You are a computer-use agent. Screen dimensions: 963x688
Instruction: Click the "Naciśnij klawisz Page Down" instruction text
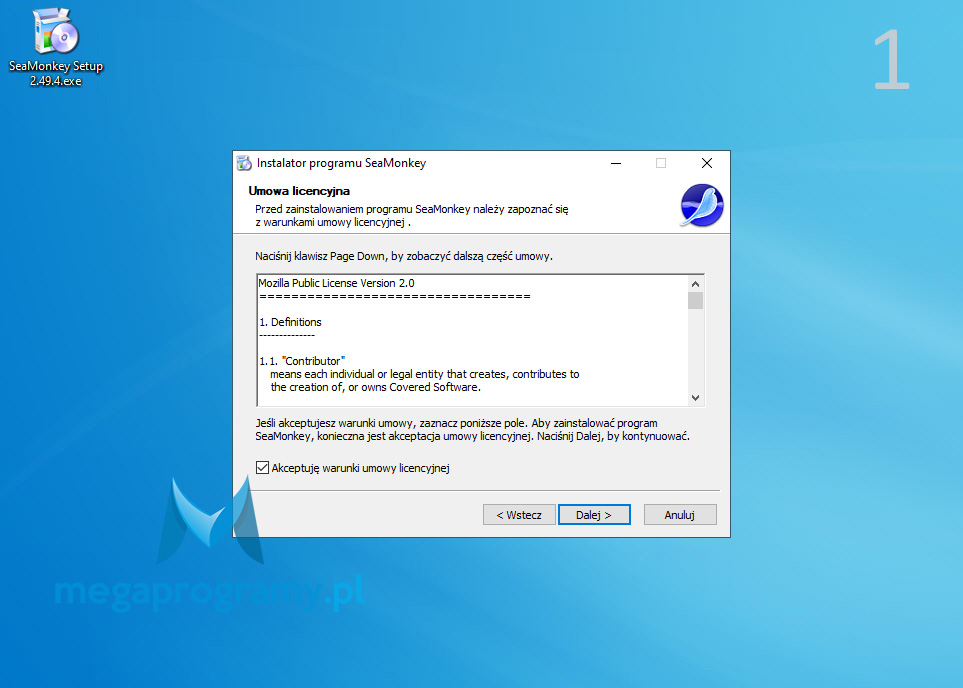point(404,256)
